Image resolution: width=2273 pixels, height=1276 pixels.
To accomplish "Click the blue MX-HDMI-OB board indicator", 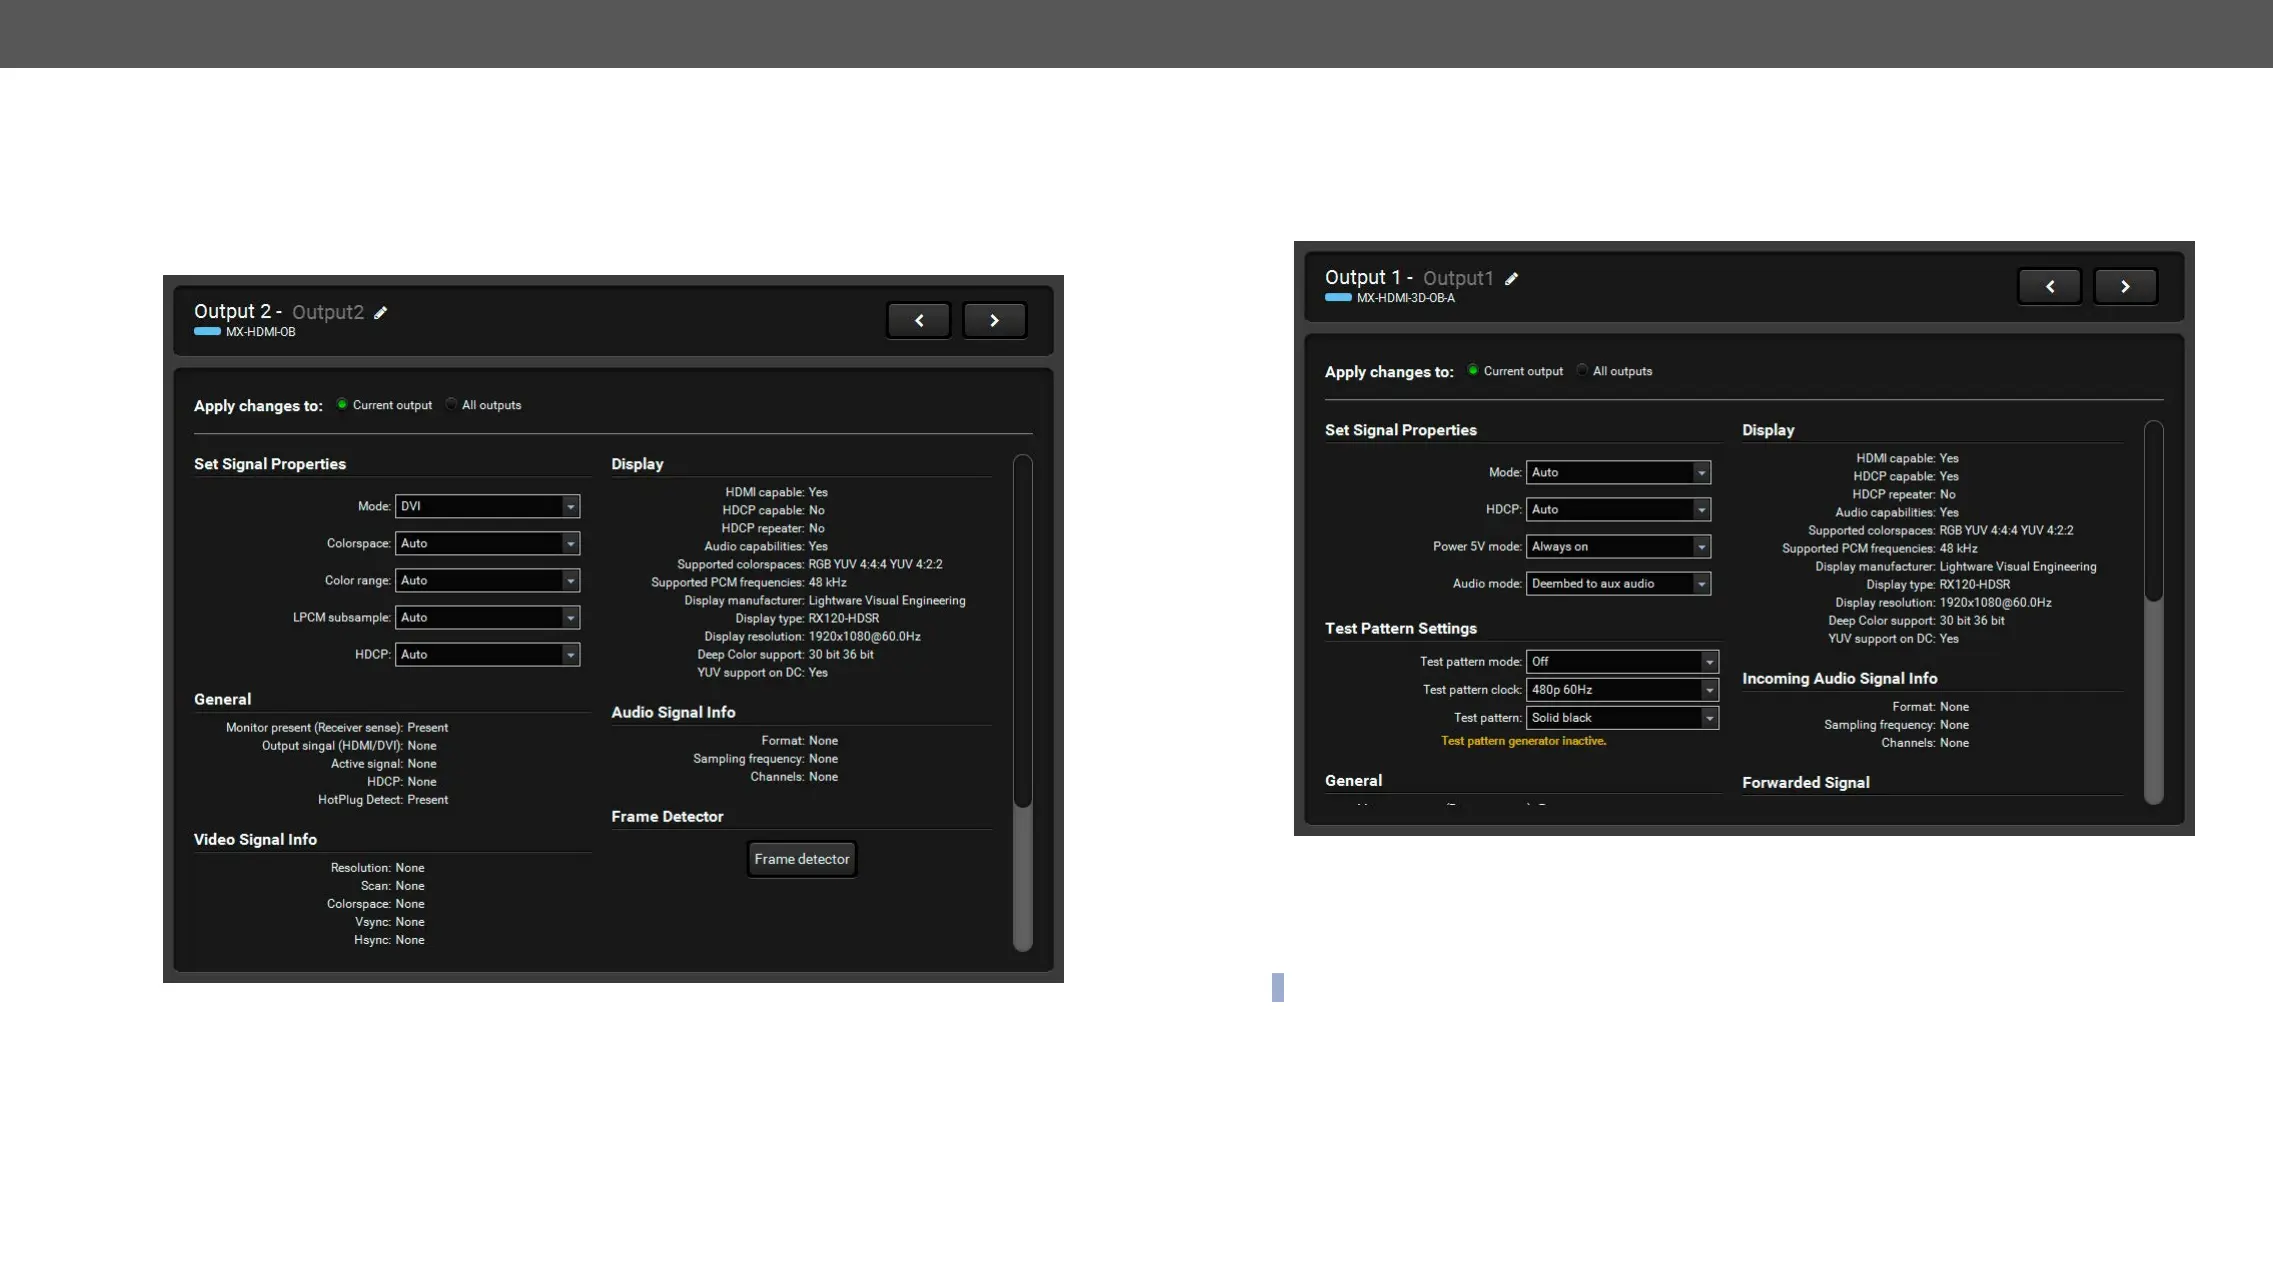I will [207, 332].
